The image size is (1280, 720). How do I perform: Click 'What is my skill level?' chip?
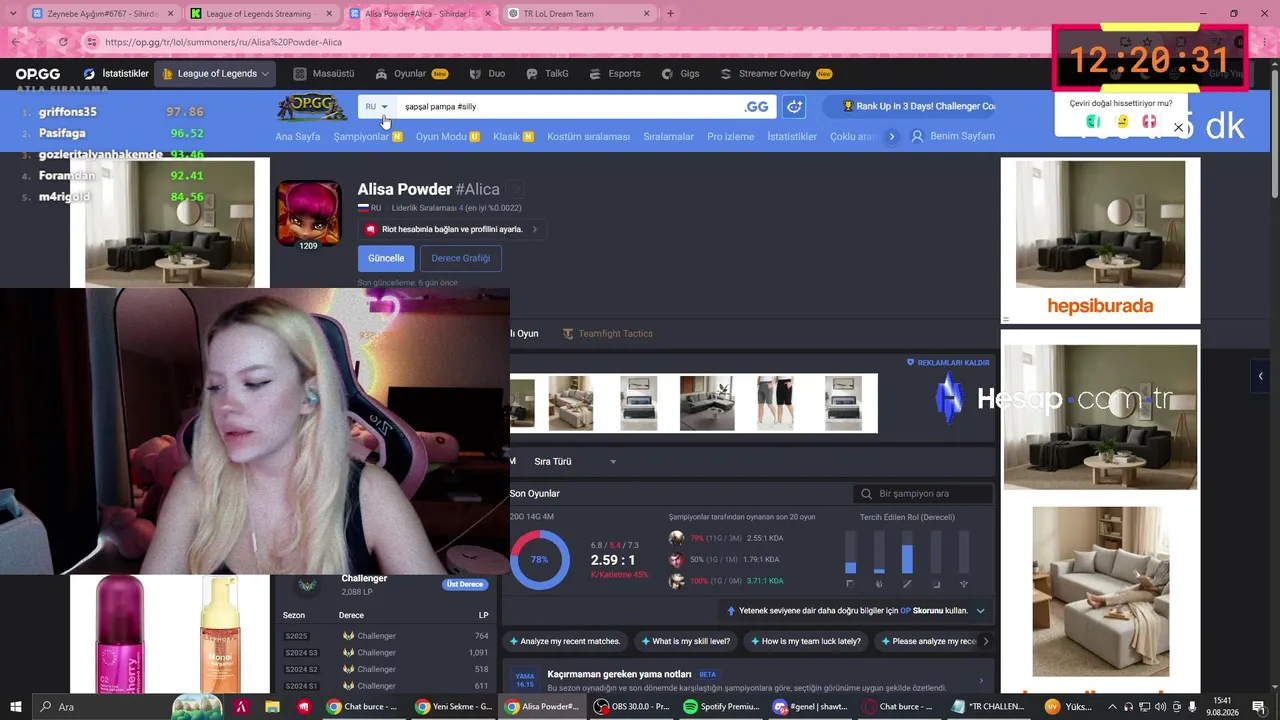(x=685, y=641)
